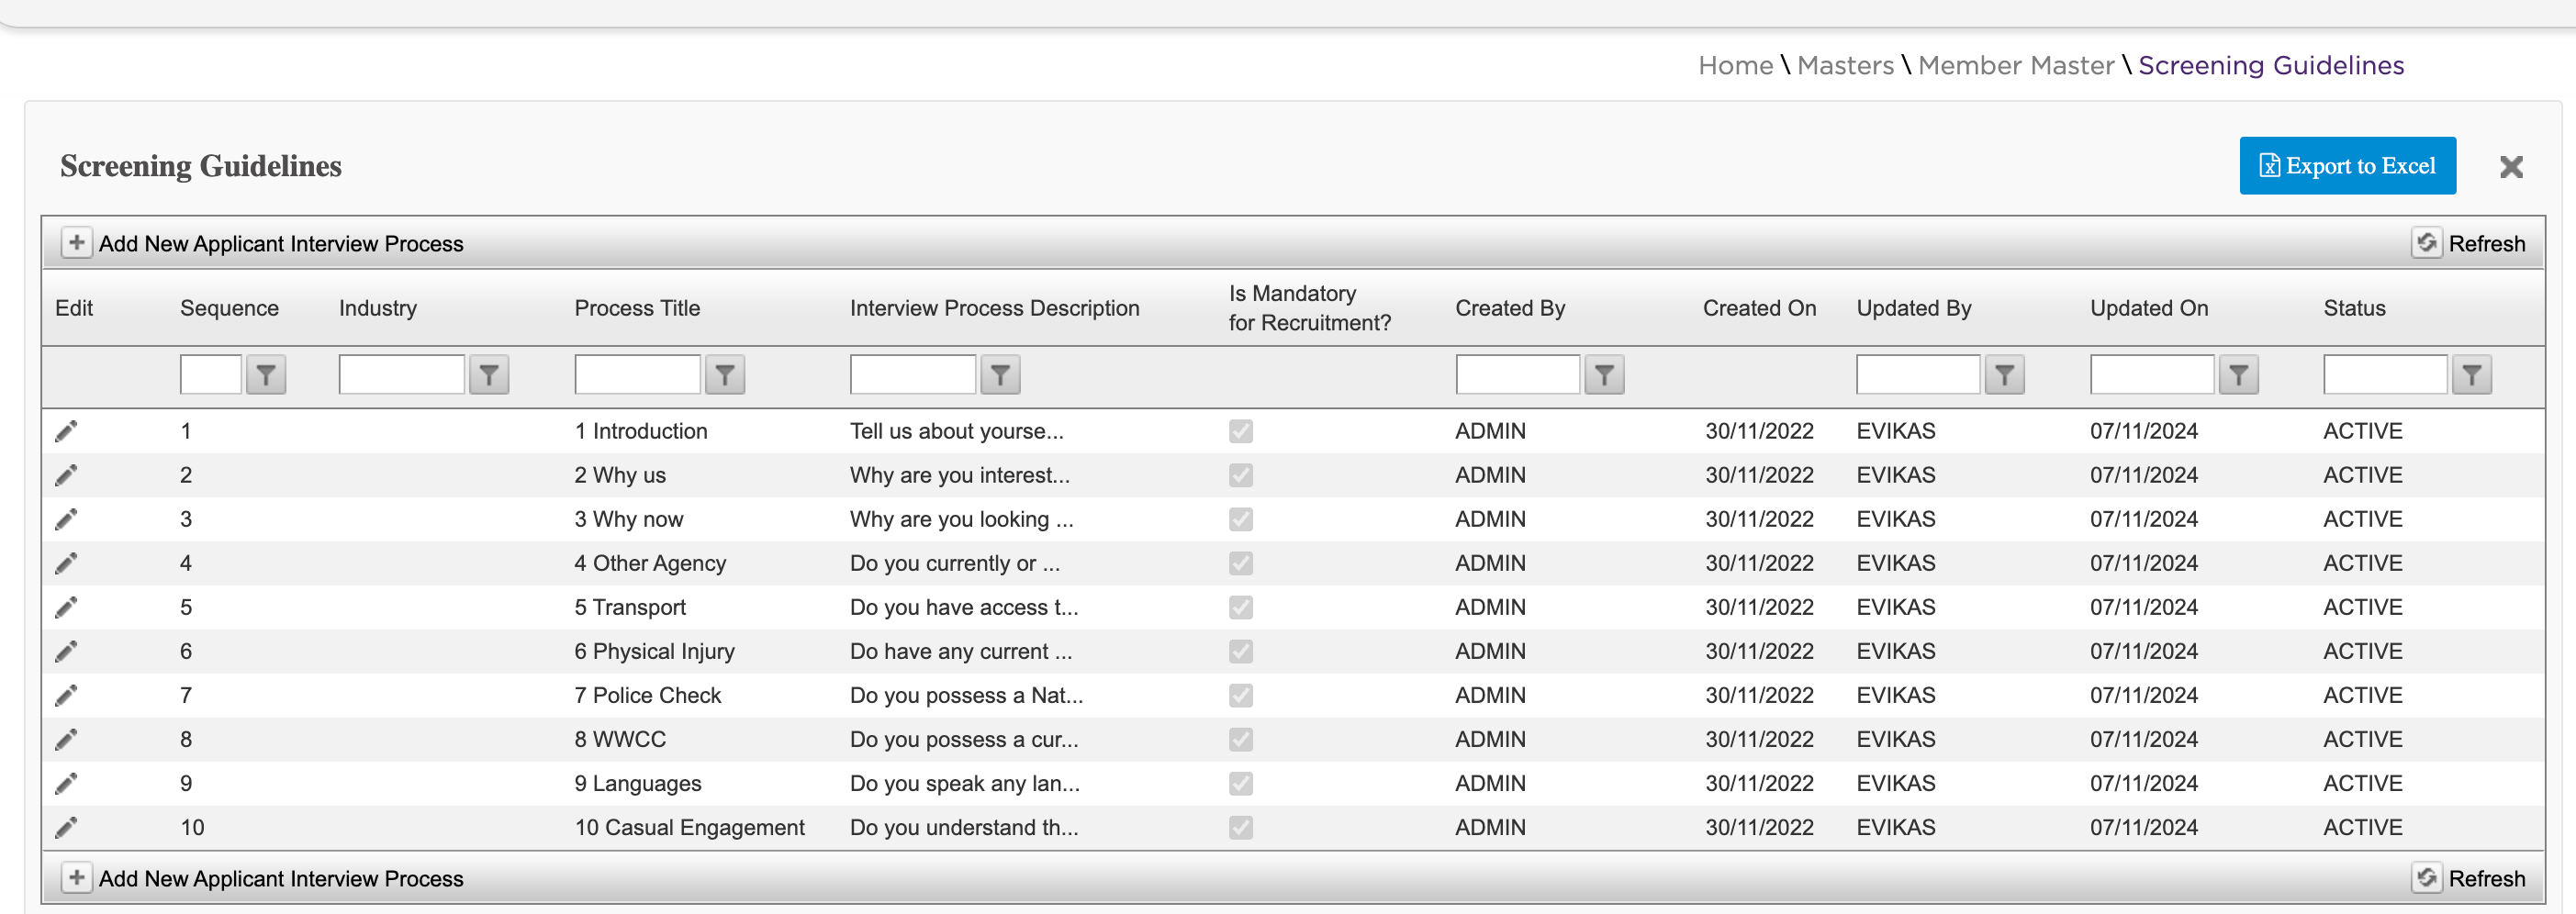Focus the Industry filter text box
This screenshot has height=914, width=2576.
402,375
